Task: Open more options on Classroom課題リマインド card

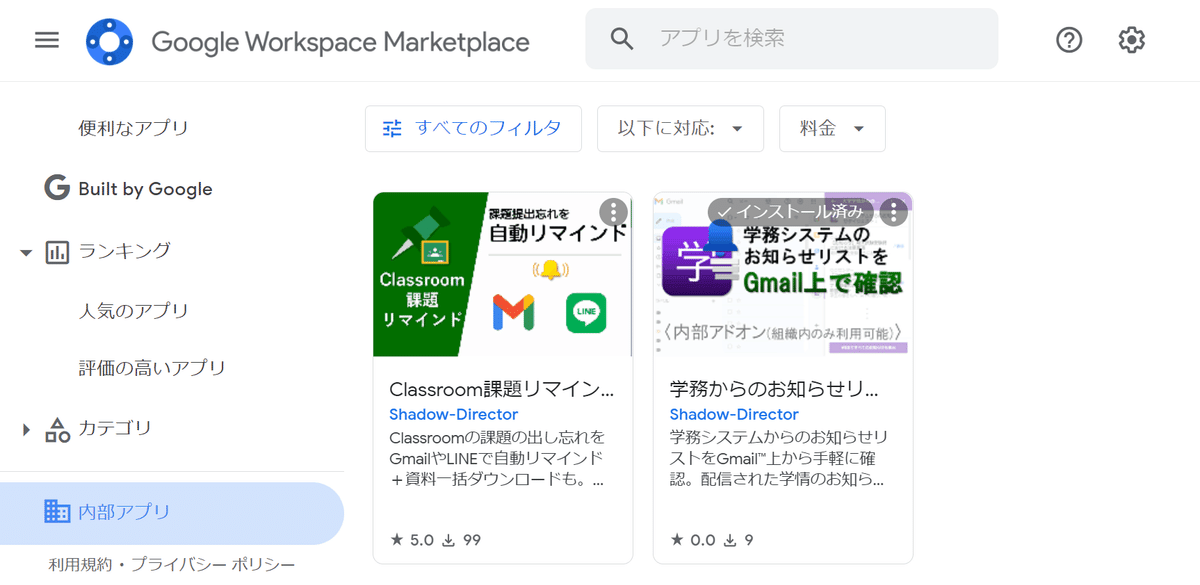Action: [x=613, y=212]
